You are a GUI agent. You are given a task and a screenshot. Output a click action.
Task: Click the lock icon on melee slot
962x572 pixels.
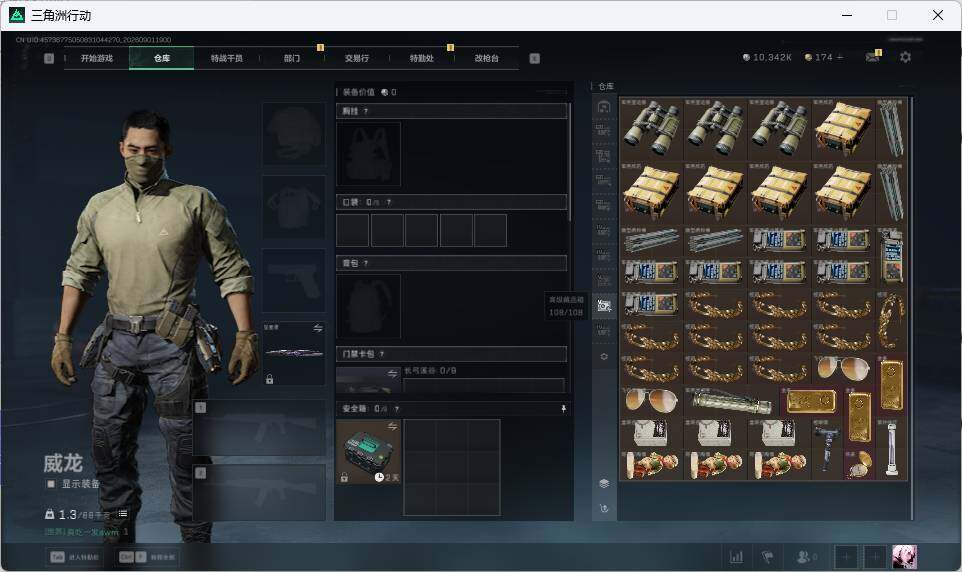269,379
